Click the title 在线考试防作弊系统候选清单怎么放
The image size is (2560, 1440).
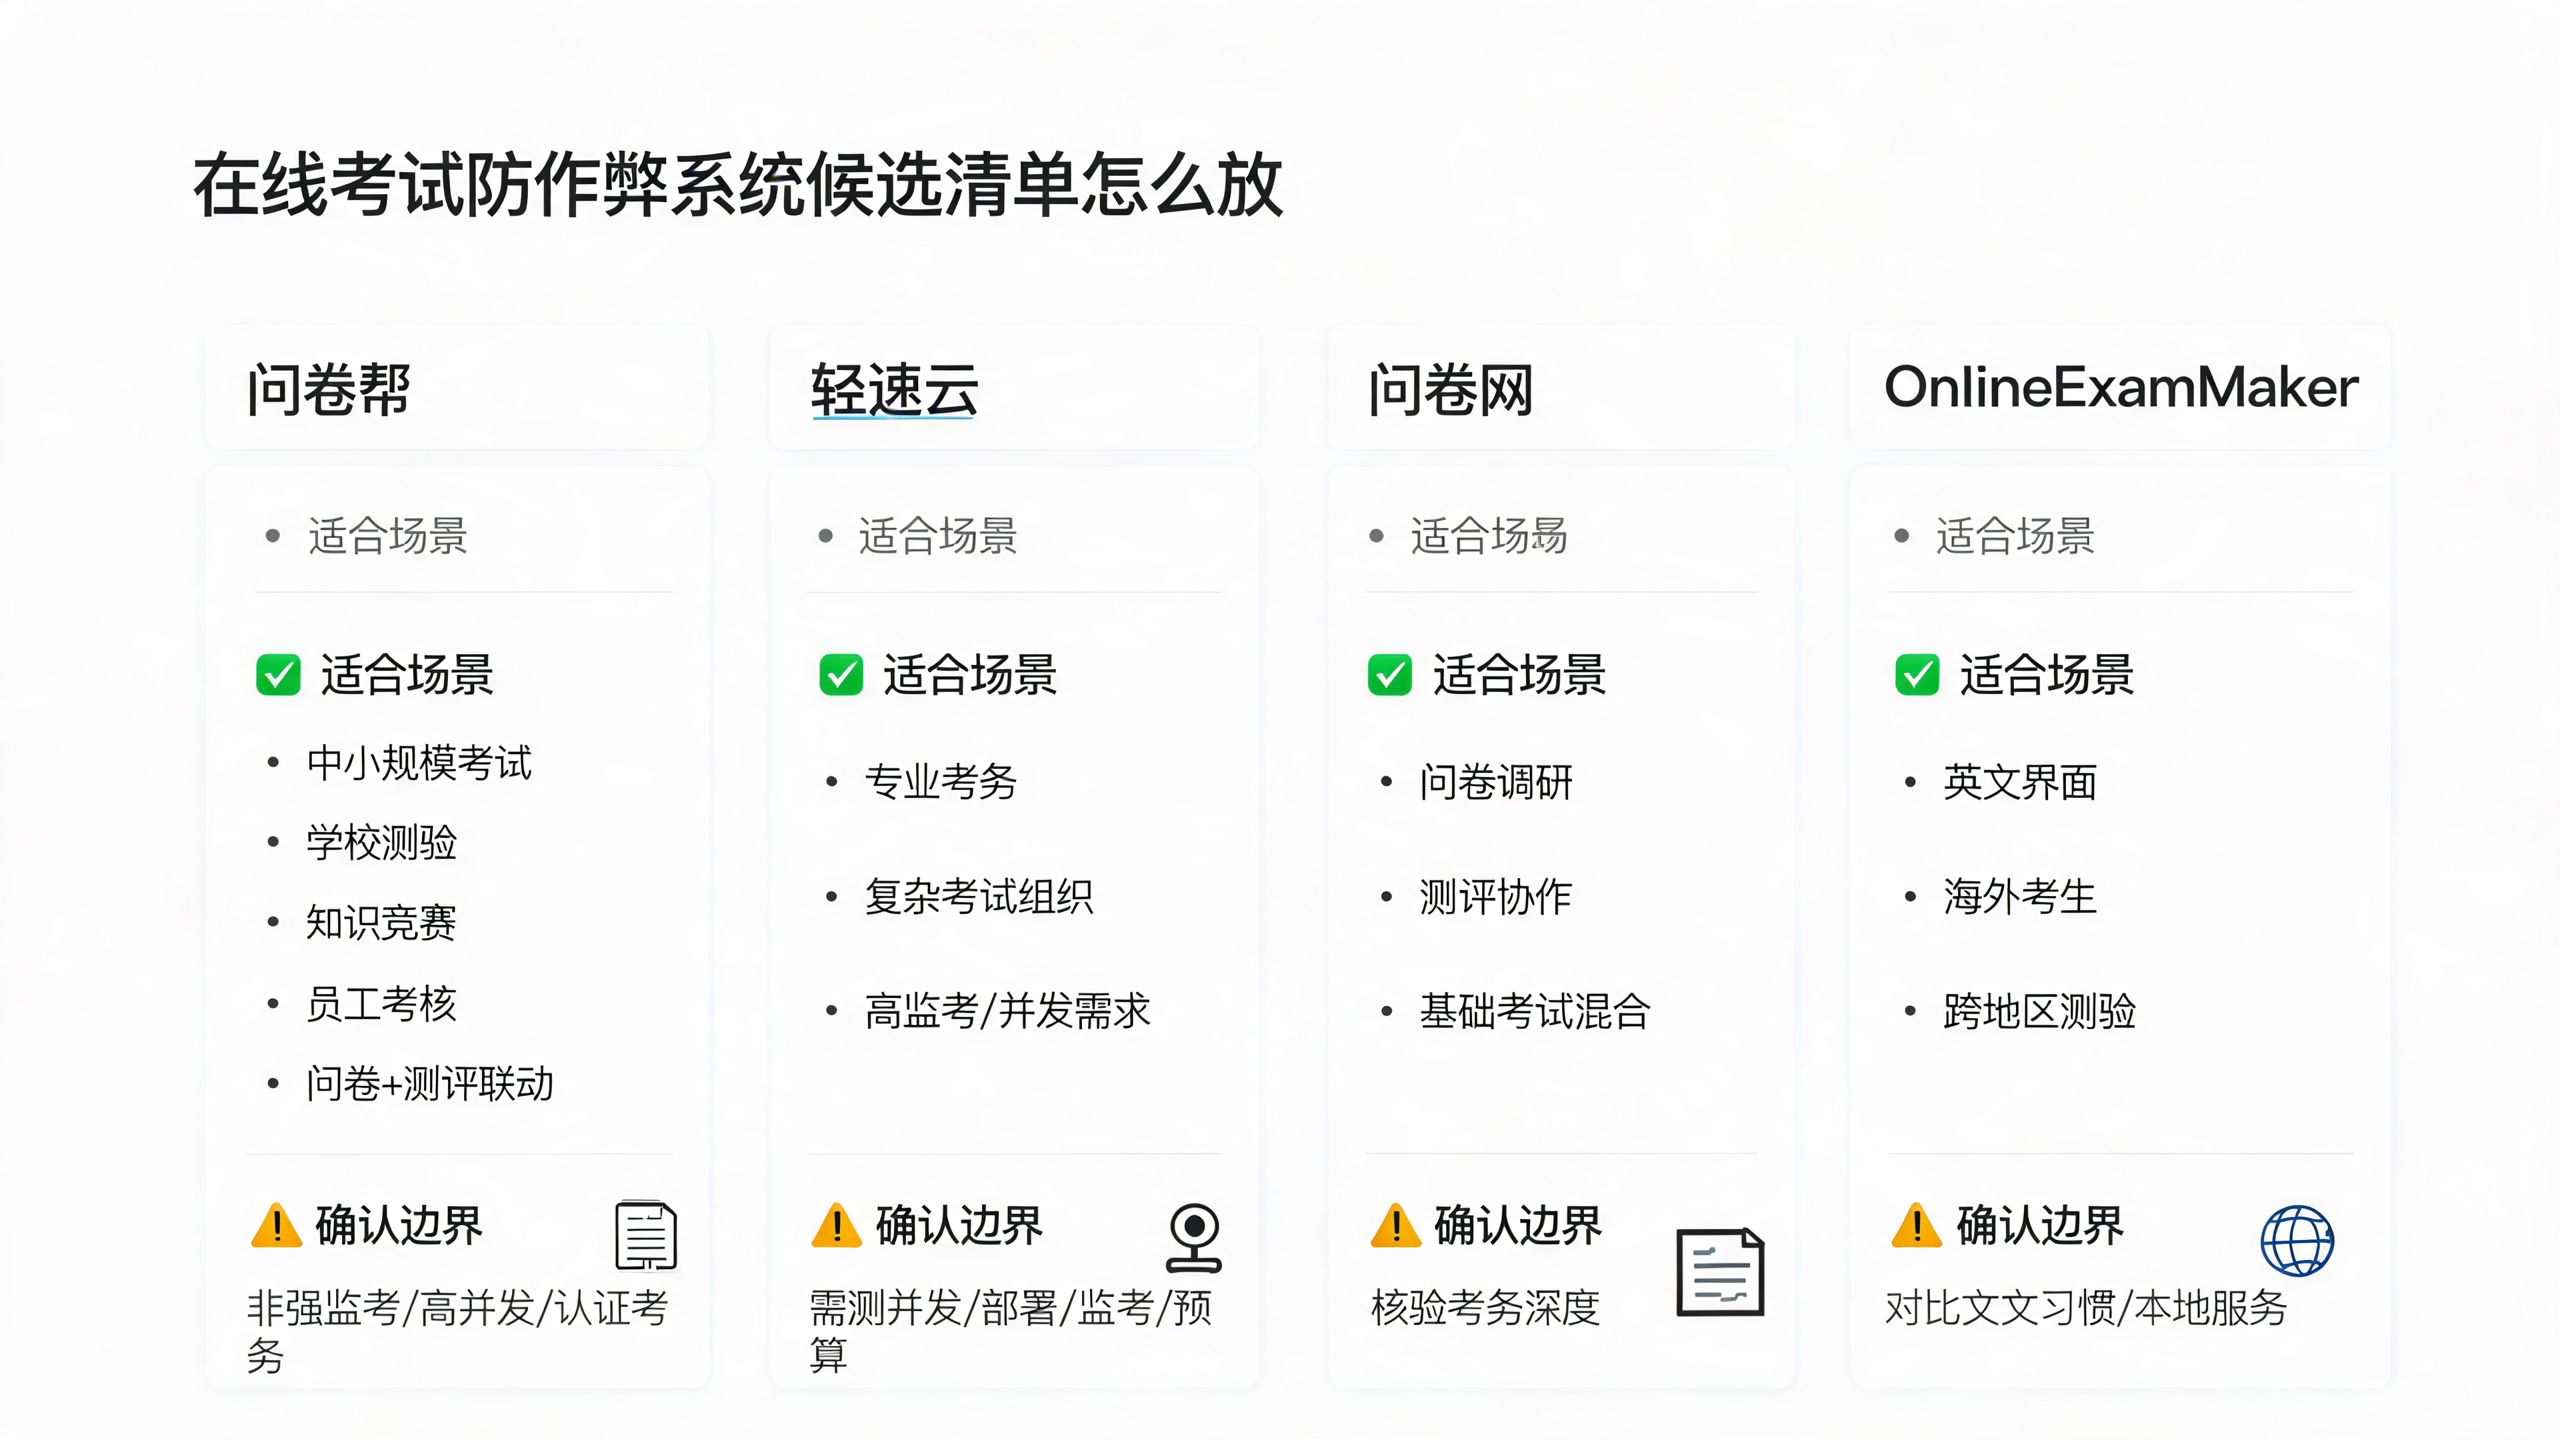[738, 185]
